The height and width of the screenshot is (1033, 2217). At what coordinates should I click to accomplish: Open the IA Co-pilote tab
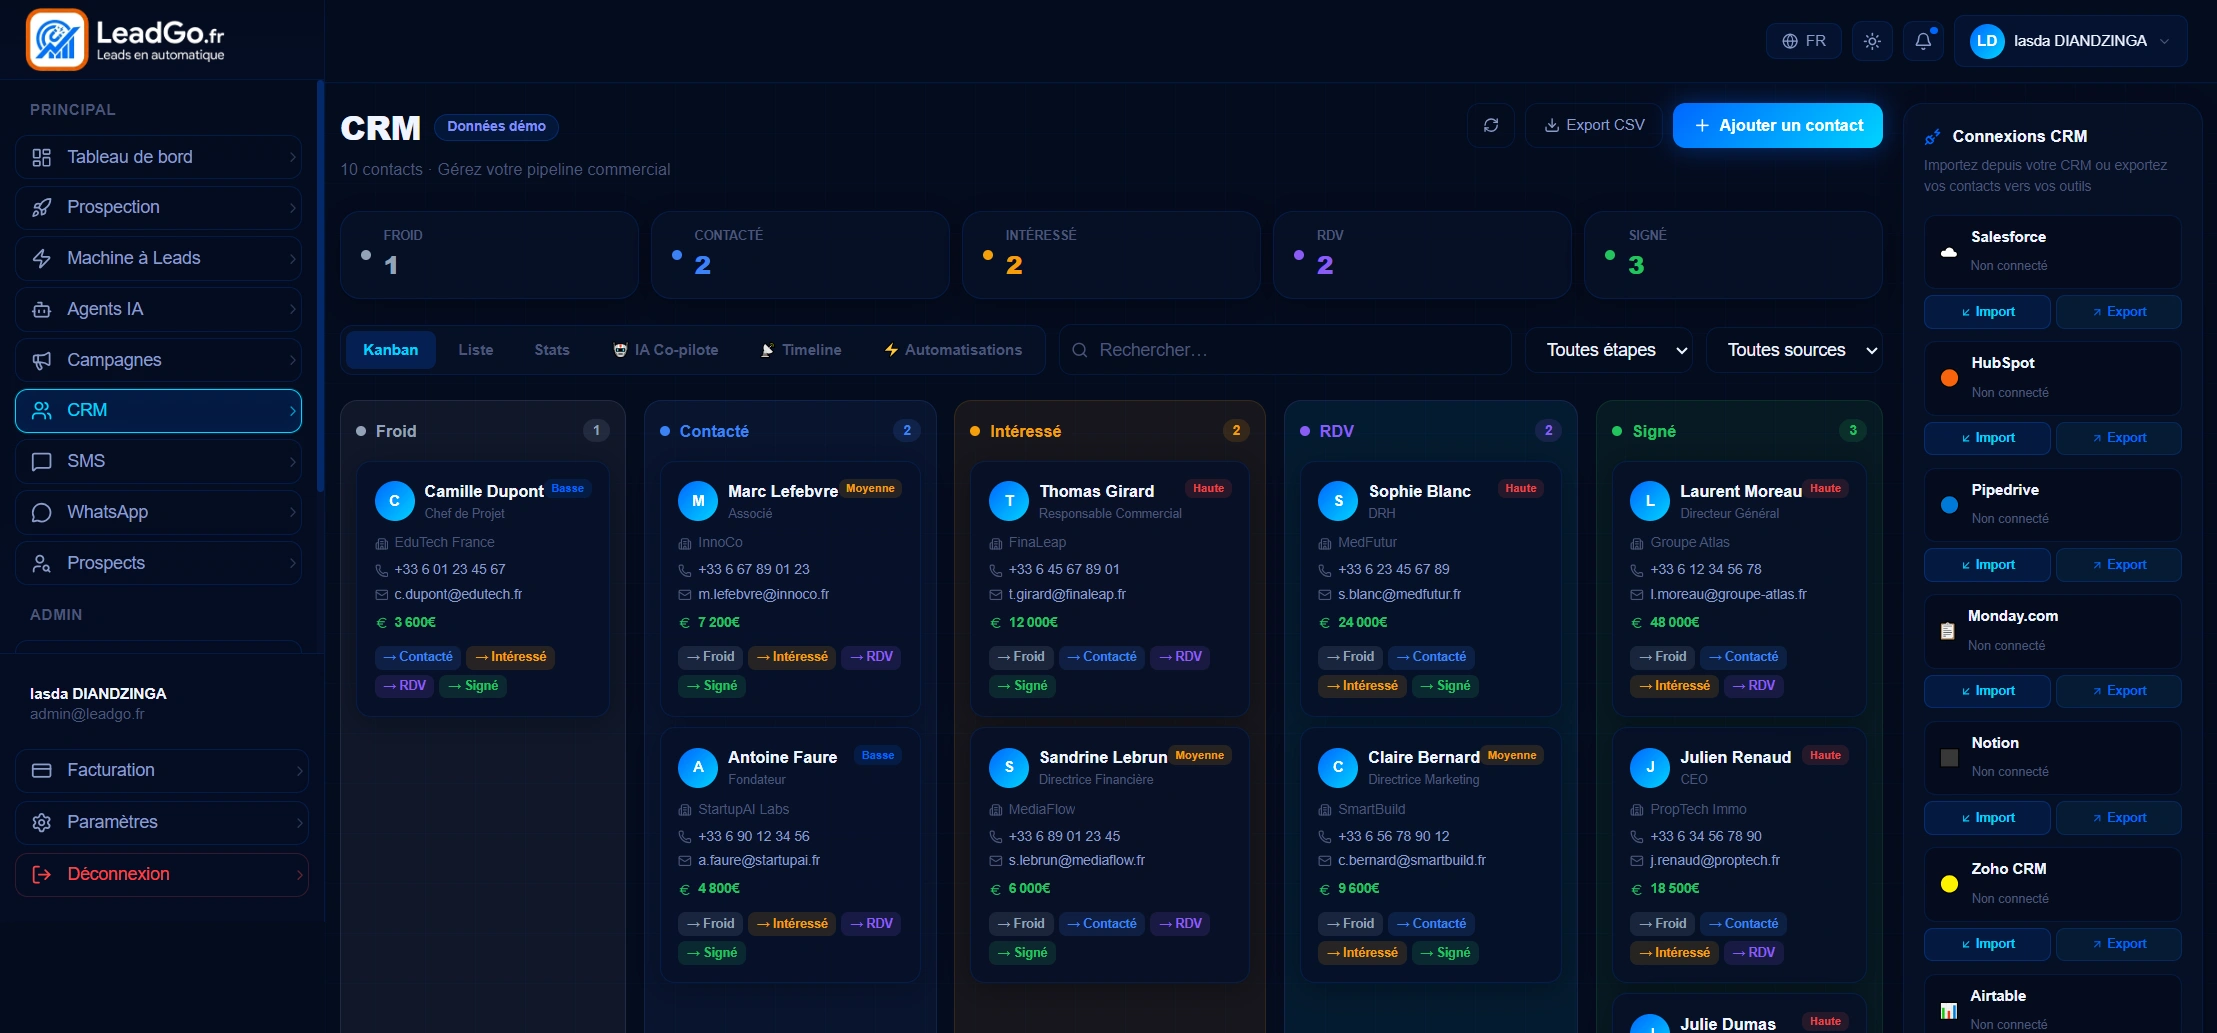(666, 350)
